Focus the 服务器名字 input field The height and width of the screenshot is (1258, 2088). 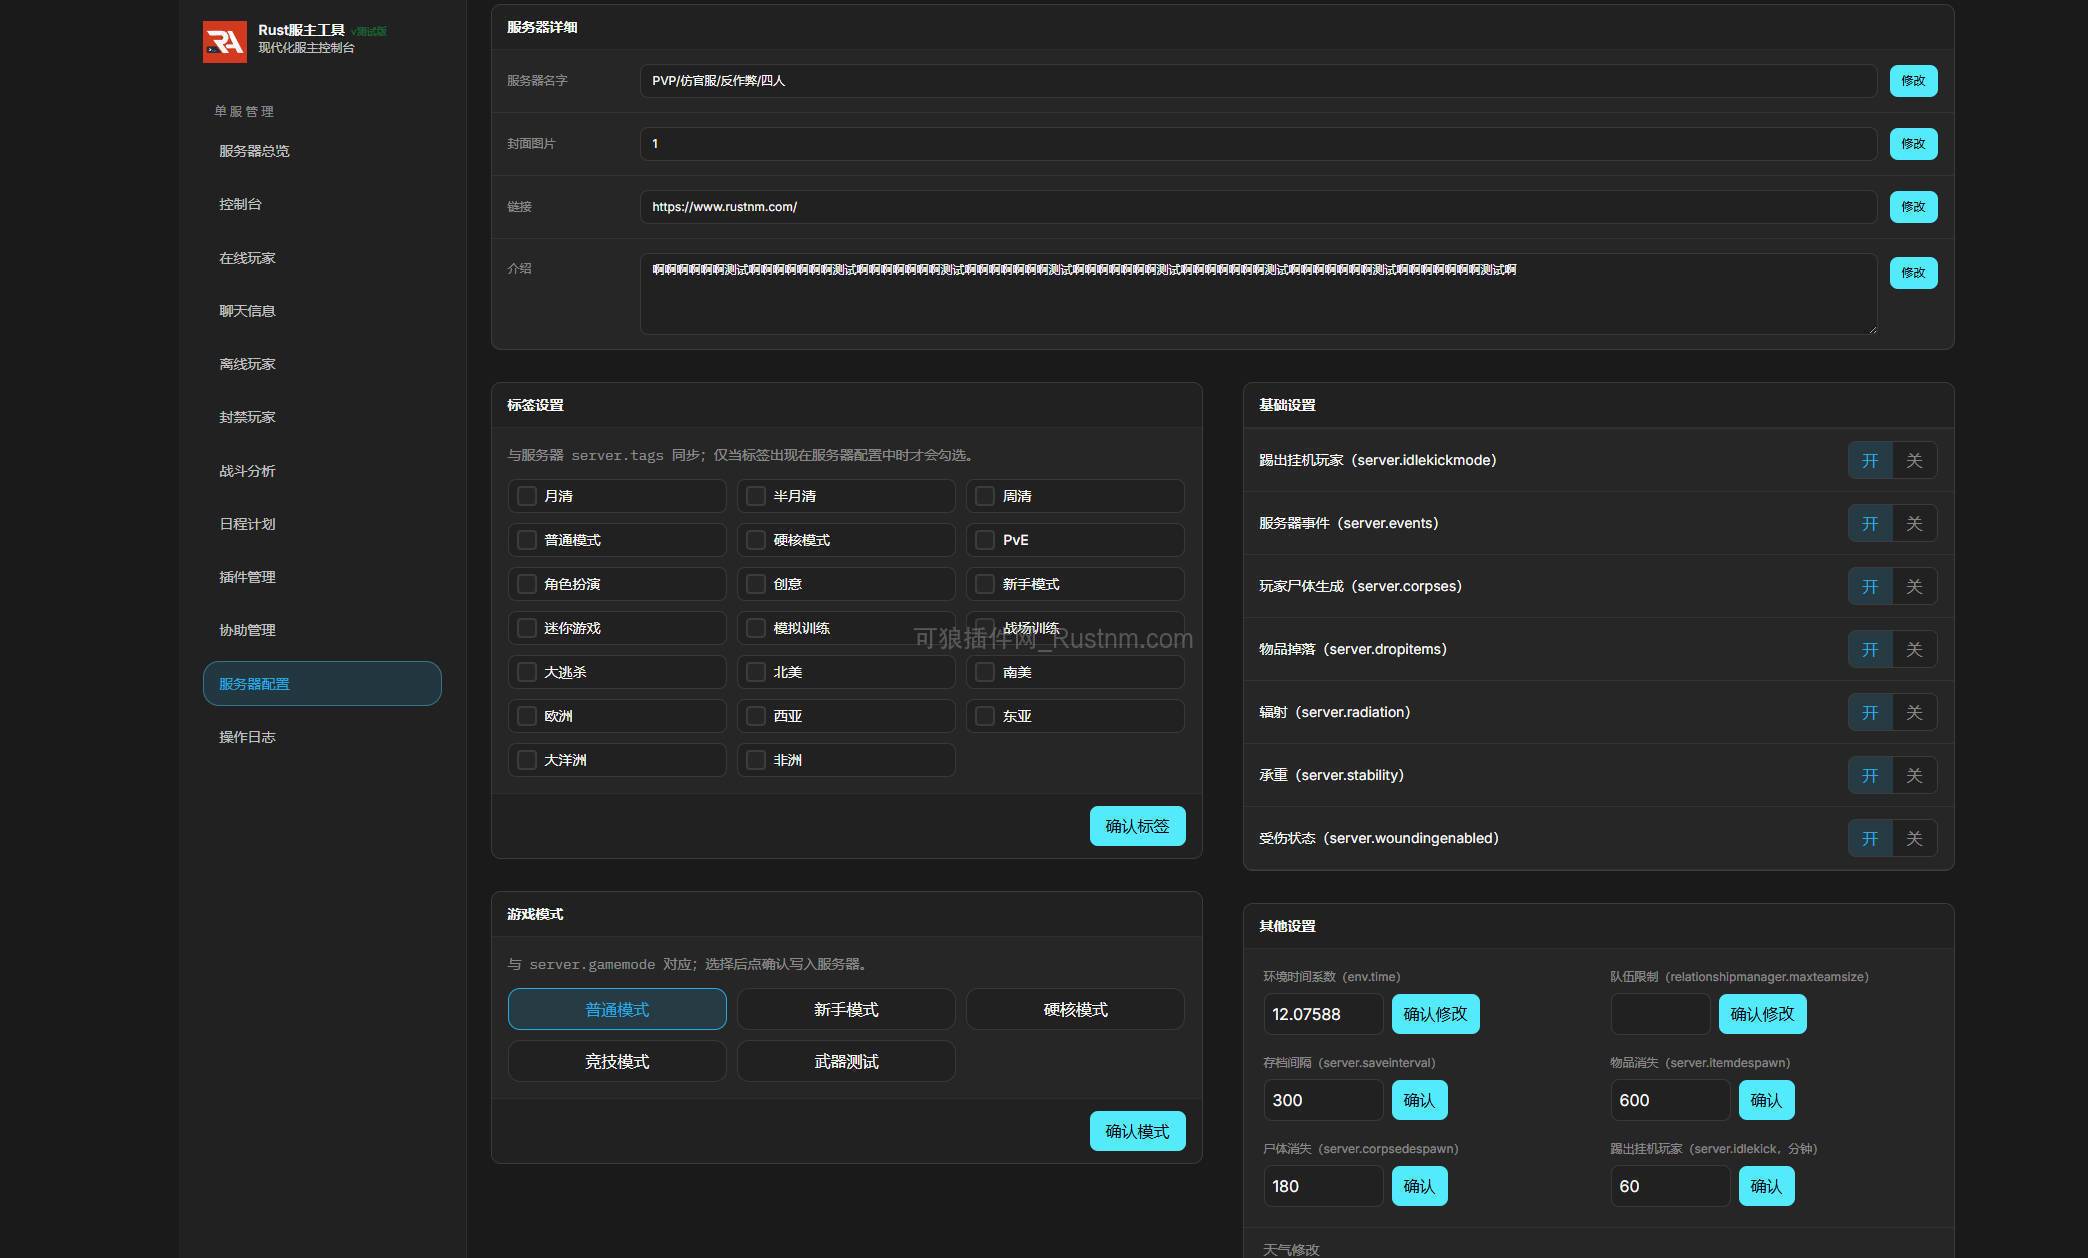coord(1258,81)
